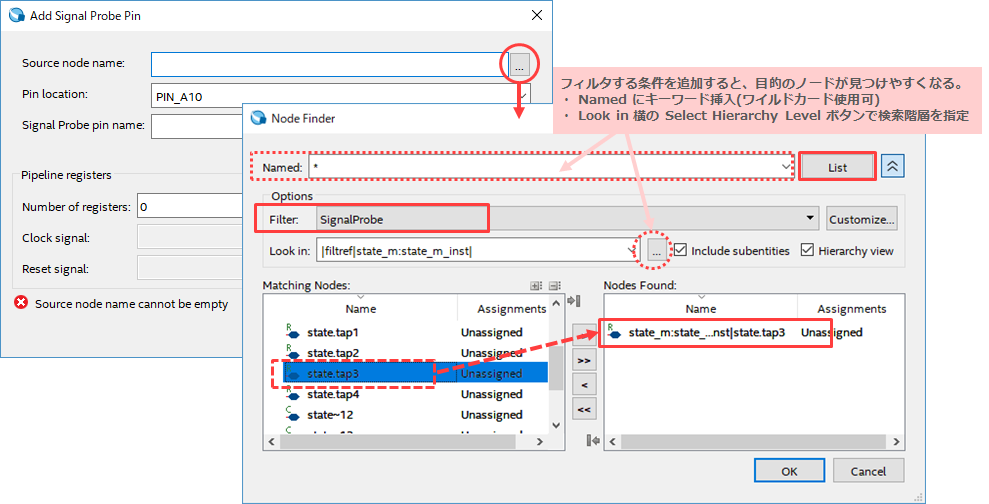Screen dimensions: 989x504
Task: Click Name column header in Matching Nodes
Action: coord(361,308)
